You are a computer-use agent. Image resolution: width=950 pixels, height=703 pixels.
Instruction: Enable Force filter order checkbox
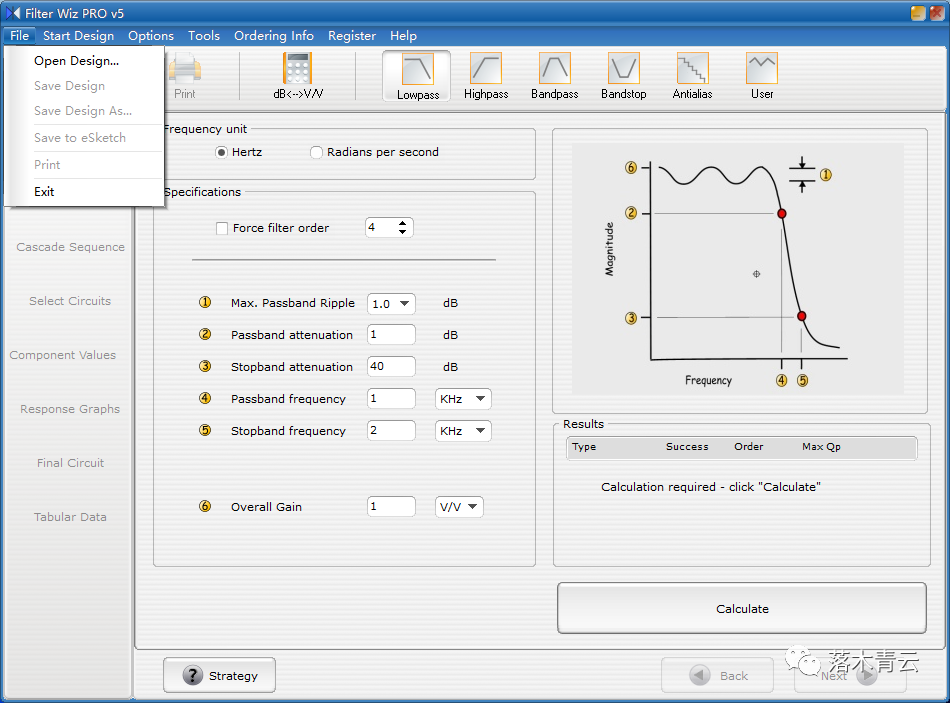click(222, 228)
